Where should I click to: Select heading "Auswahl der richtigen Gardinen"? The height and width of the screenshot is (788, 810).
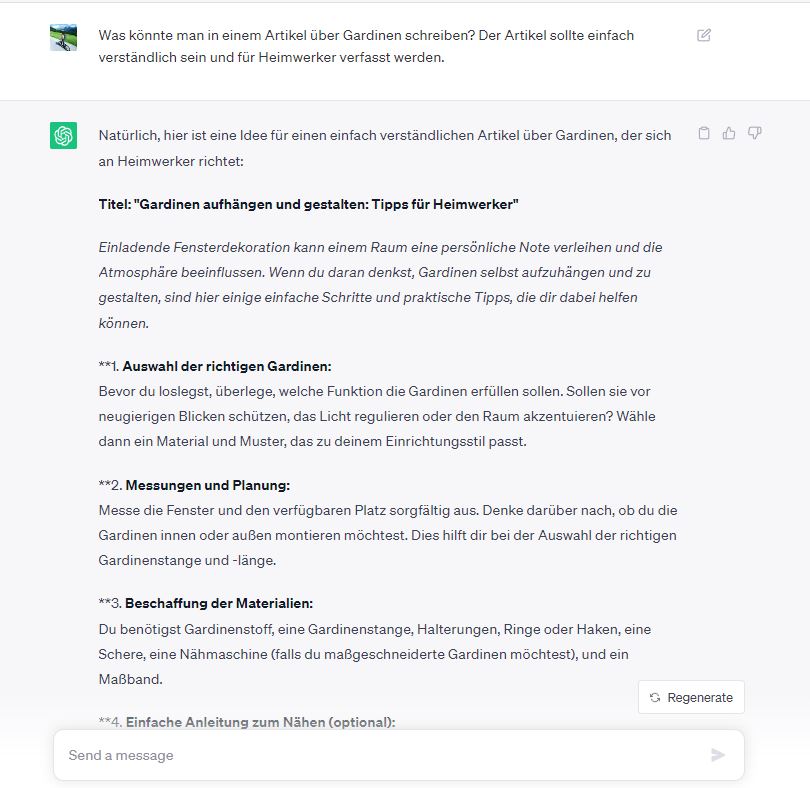point(227,366)
